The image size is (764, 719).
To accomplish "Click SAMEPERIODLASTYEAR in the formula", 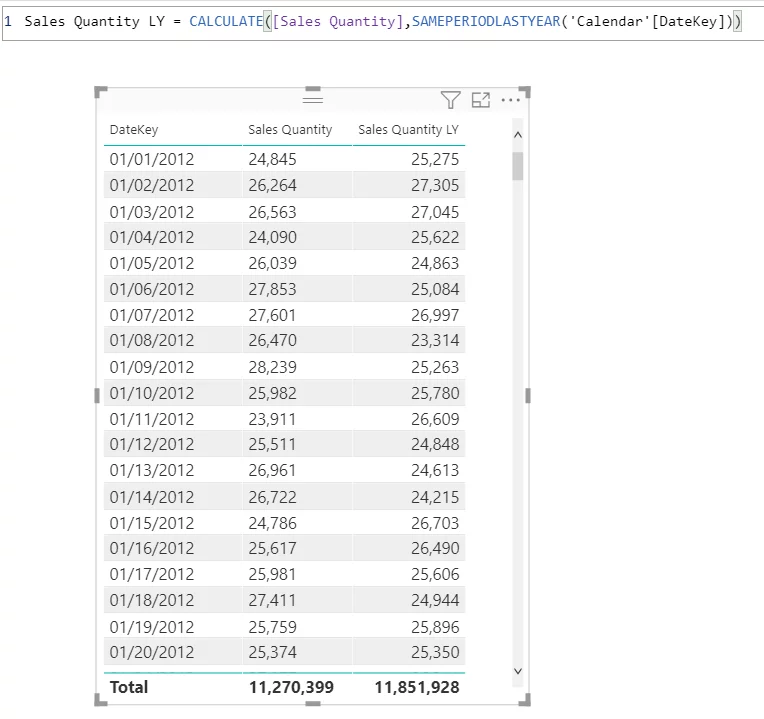I will pos(486,21).
